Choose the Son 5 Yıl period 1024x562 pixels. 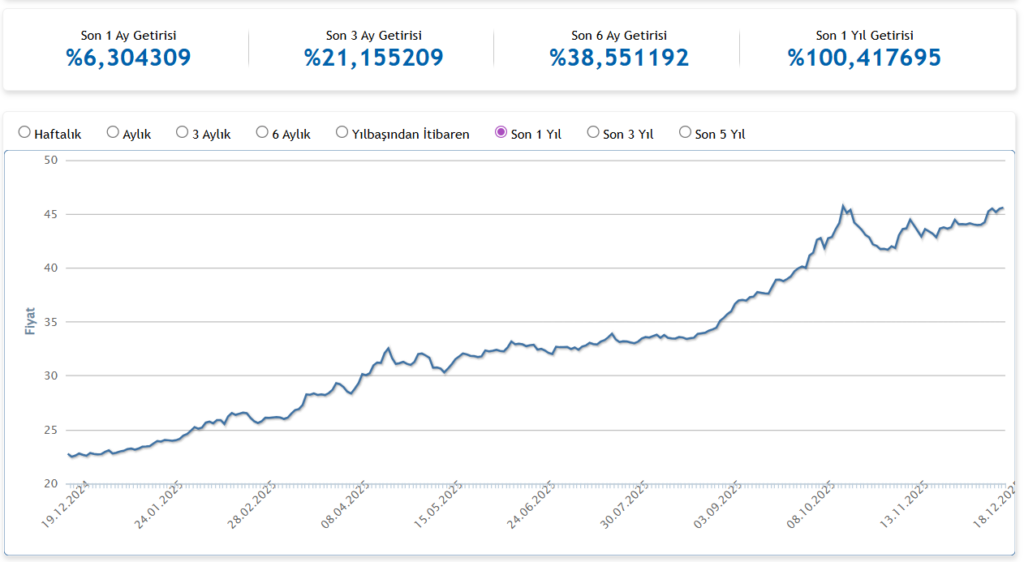point(685,132)
